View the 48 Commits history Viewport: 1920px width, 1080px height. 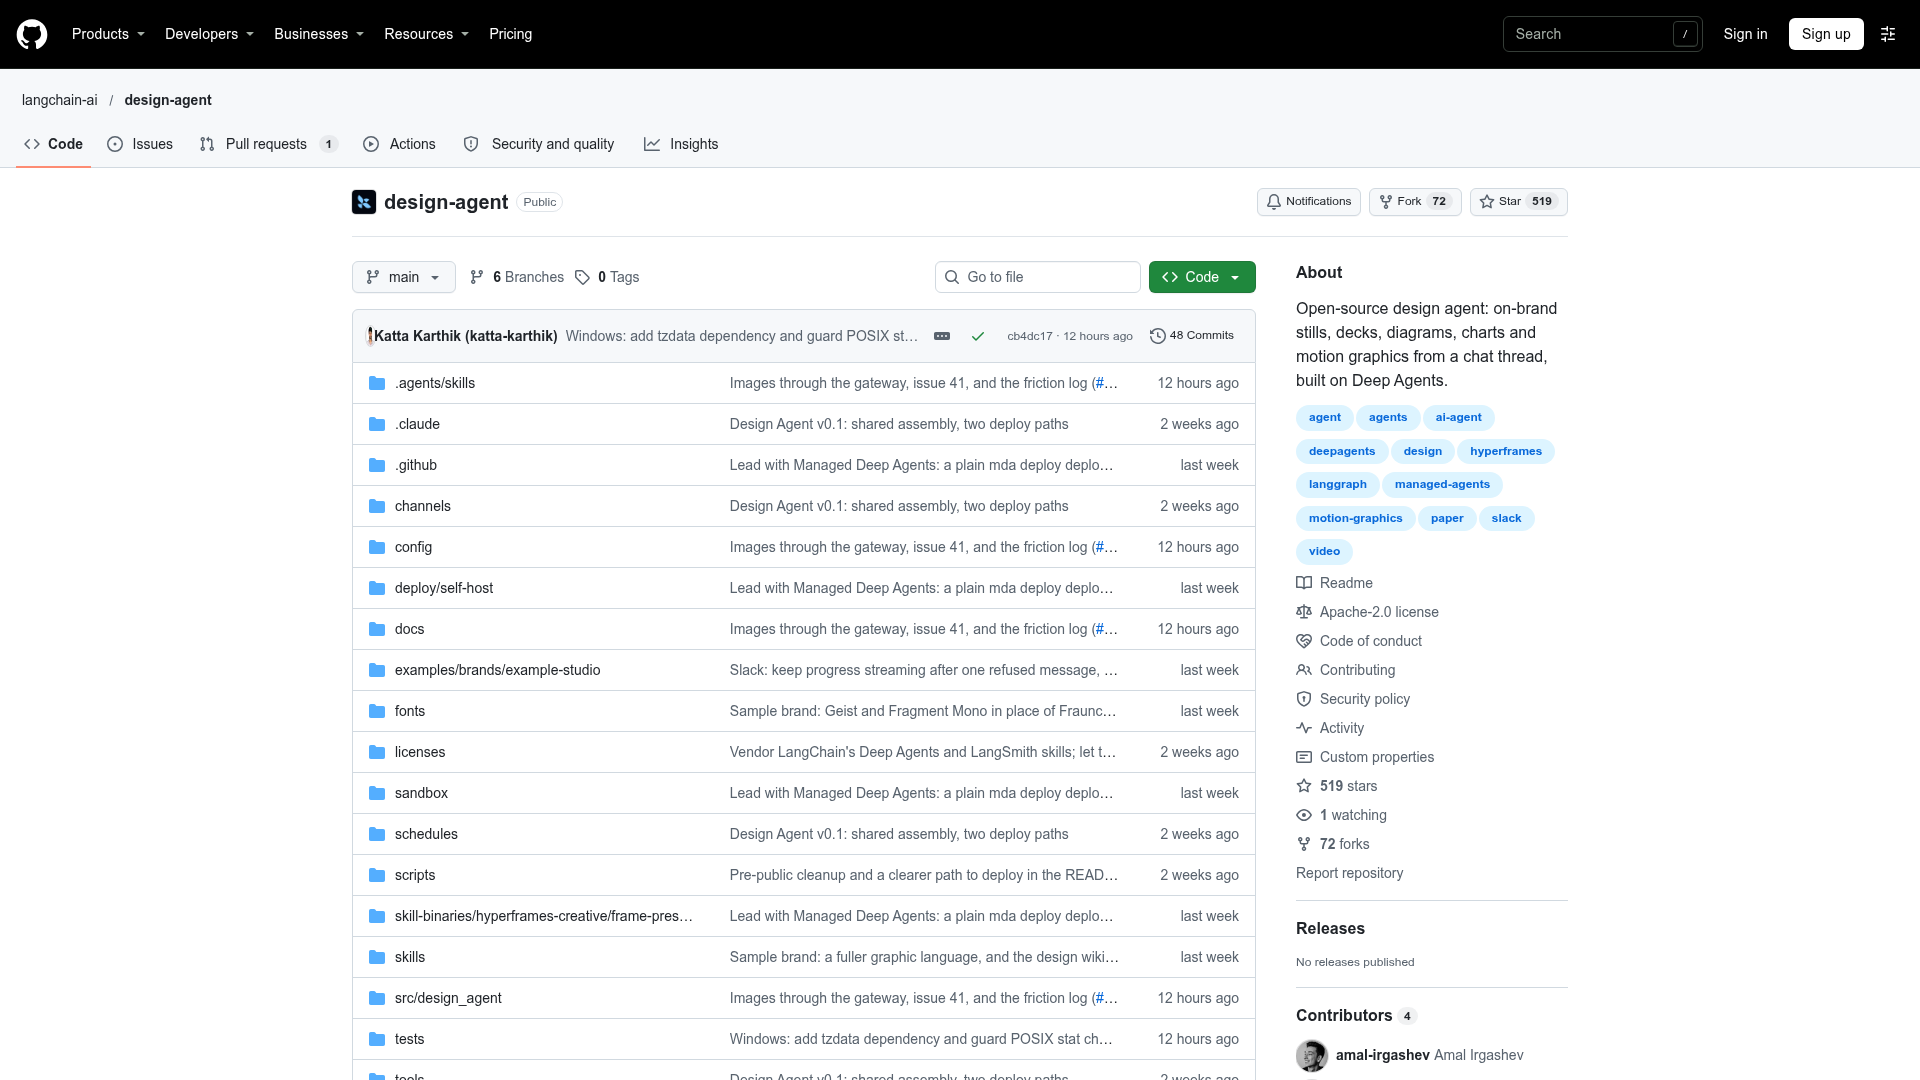point(1192,336)
